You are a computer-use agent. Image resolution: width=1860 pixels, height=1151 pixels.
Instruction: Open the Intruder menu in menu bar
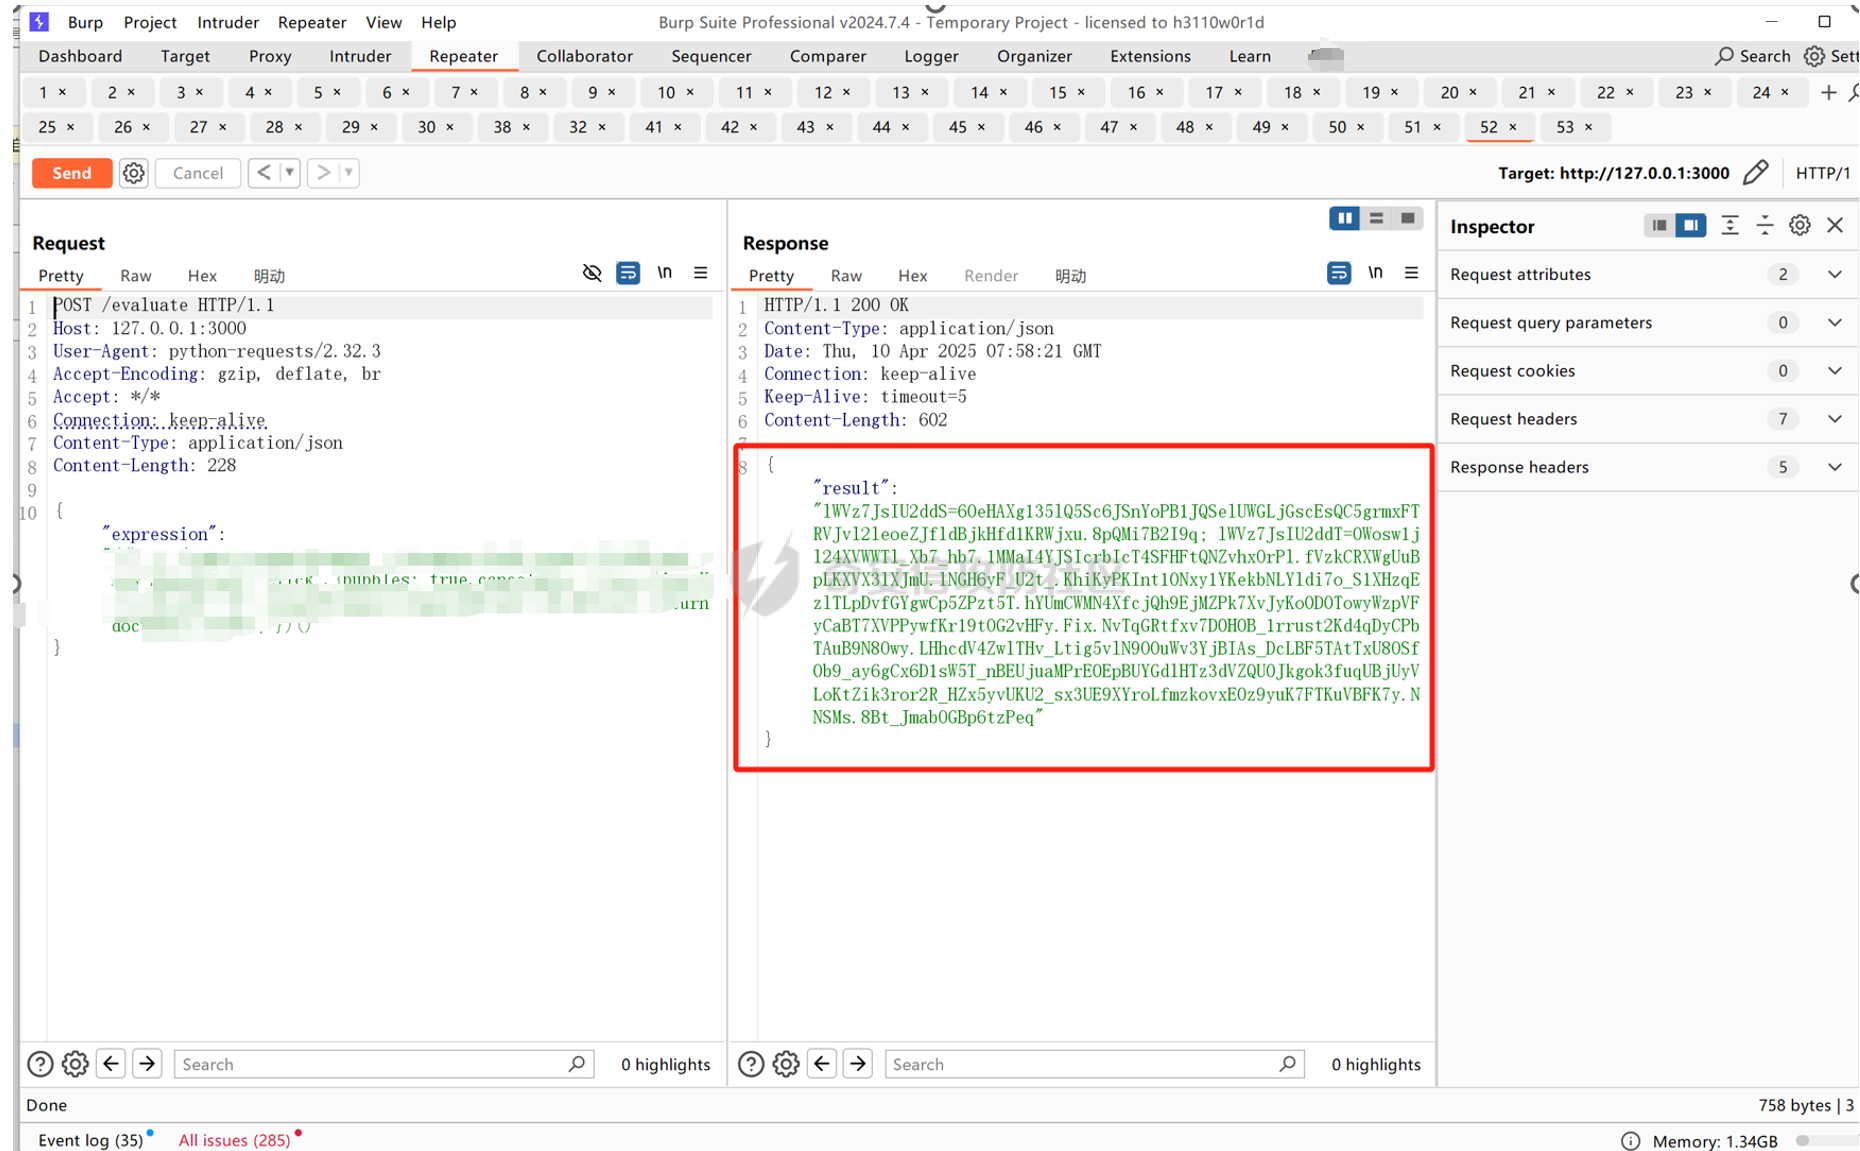pyautogui.click(x=228, y=22)
